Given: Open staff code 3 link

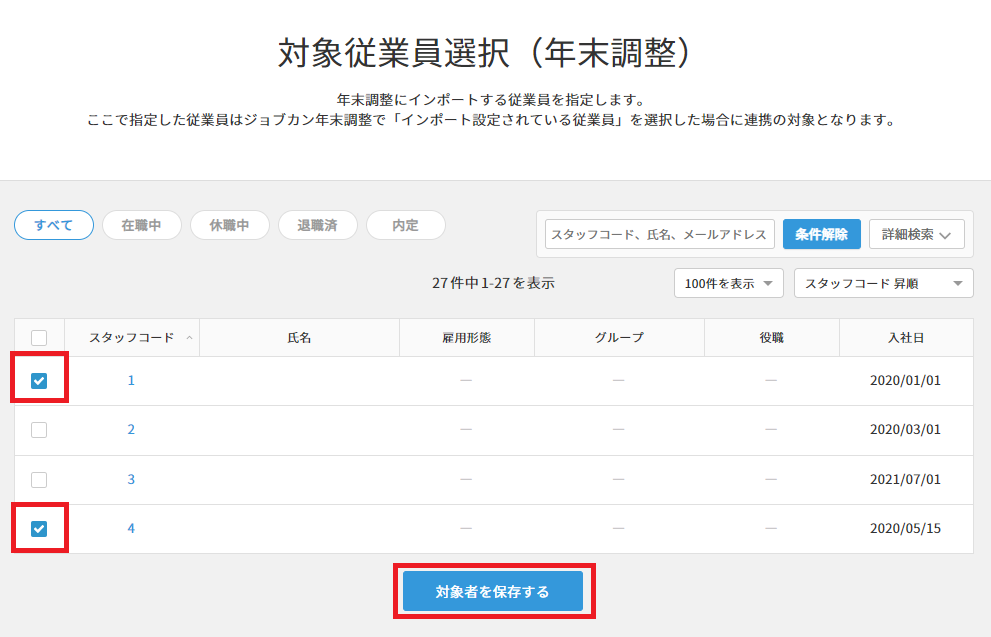Looking at the screenshot, I should point(131,480).
